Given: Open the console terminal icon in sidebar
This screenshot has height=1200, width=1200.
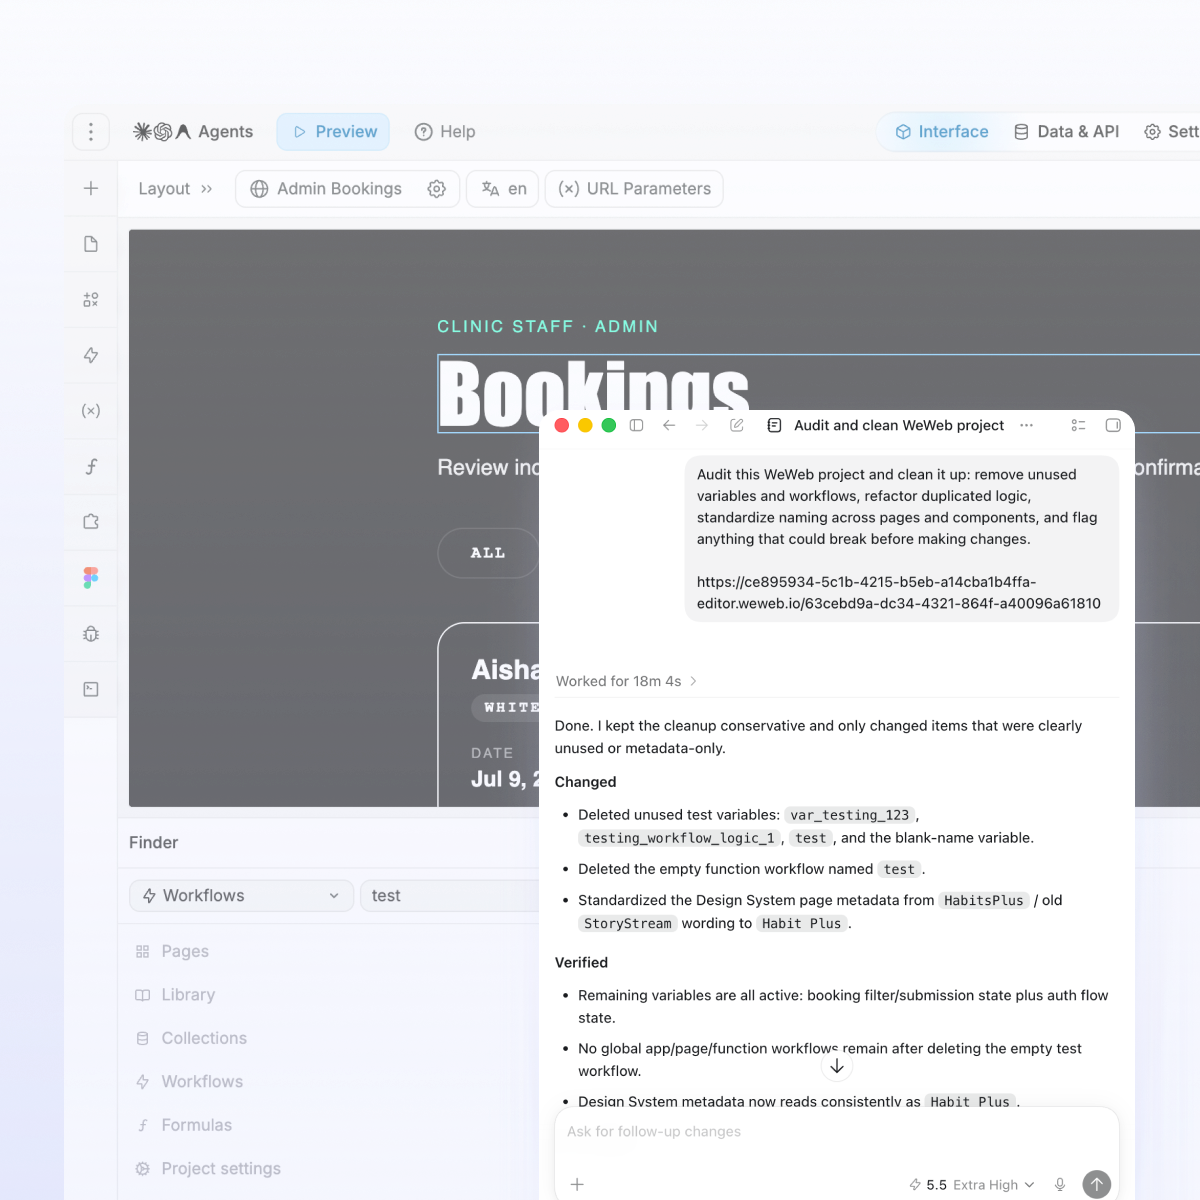Looking at the screenshot, I should pyautogui.click(x=91, y=689).
